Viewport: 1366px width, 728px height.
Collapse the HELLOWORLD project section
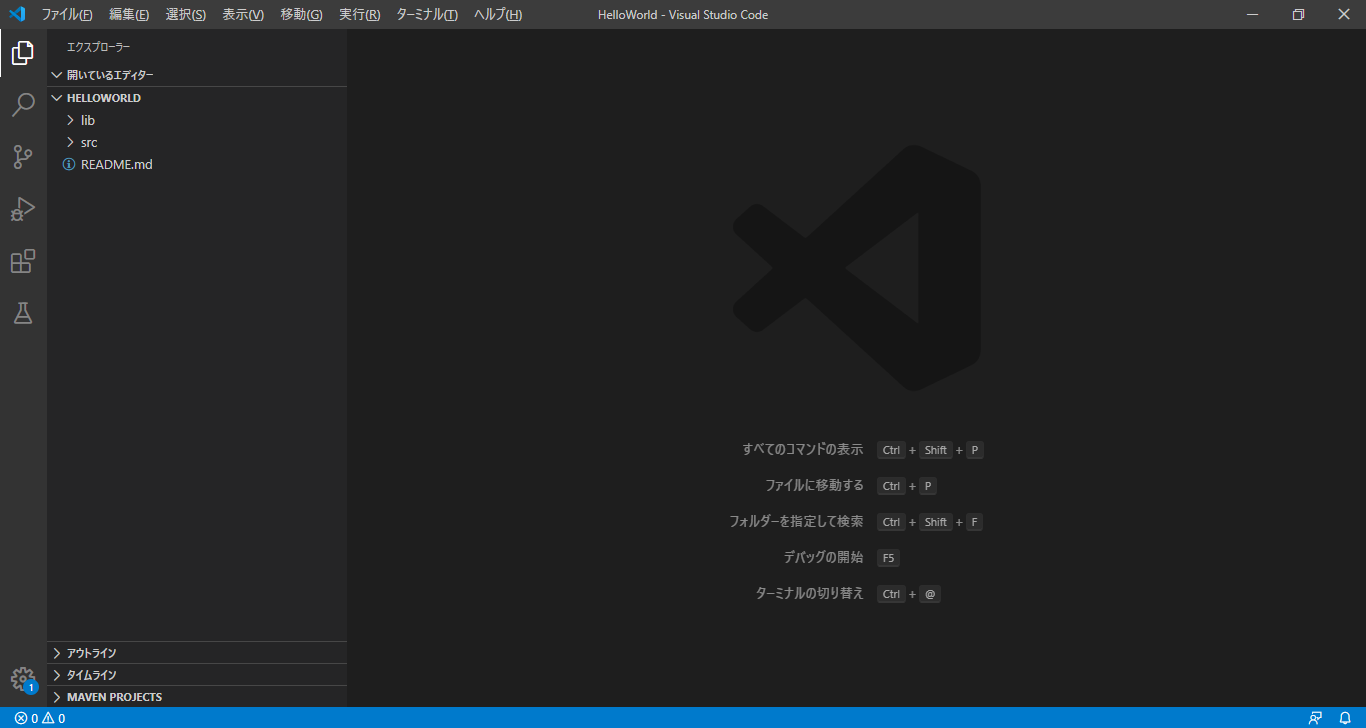197,98
